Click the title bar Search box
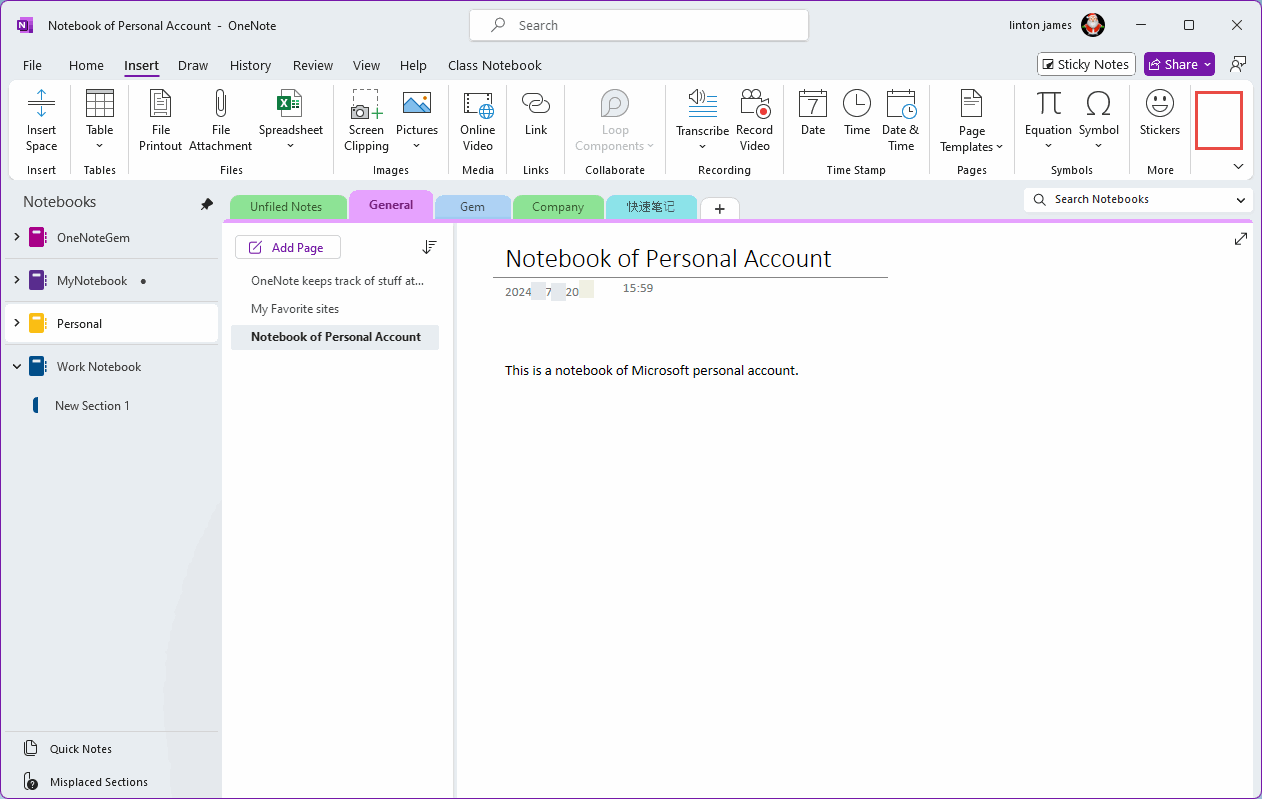Screen dimensions: 1262x799 tap(638, 25)
